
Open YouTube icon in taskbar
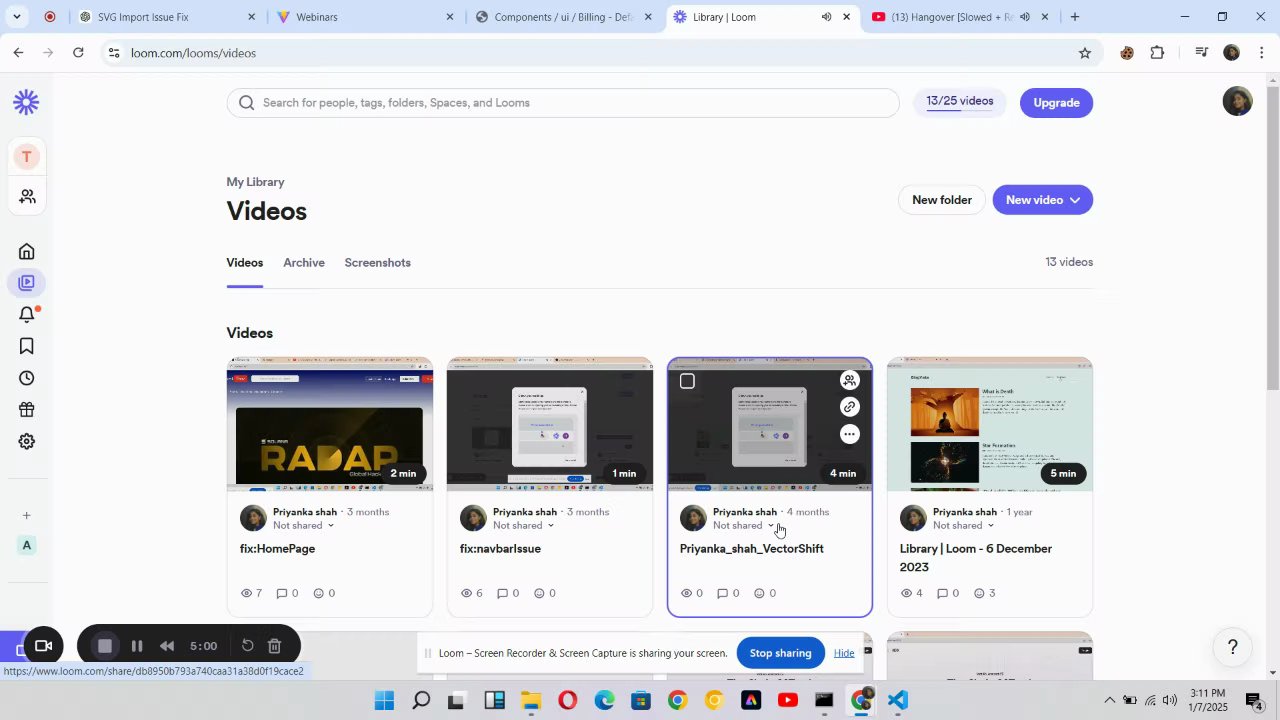[787, 700]
